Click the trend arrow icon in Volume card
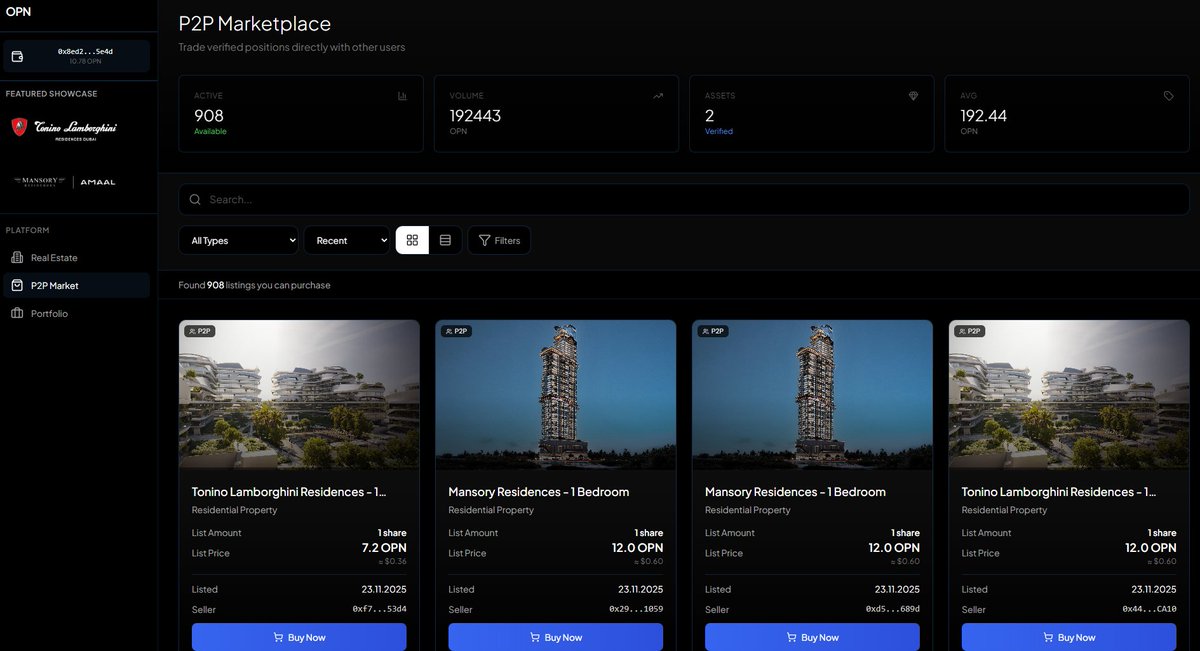Image resolution: width=1200 pixels, height=651 pixels. click(x=658, y=96)
